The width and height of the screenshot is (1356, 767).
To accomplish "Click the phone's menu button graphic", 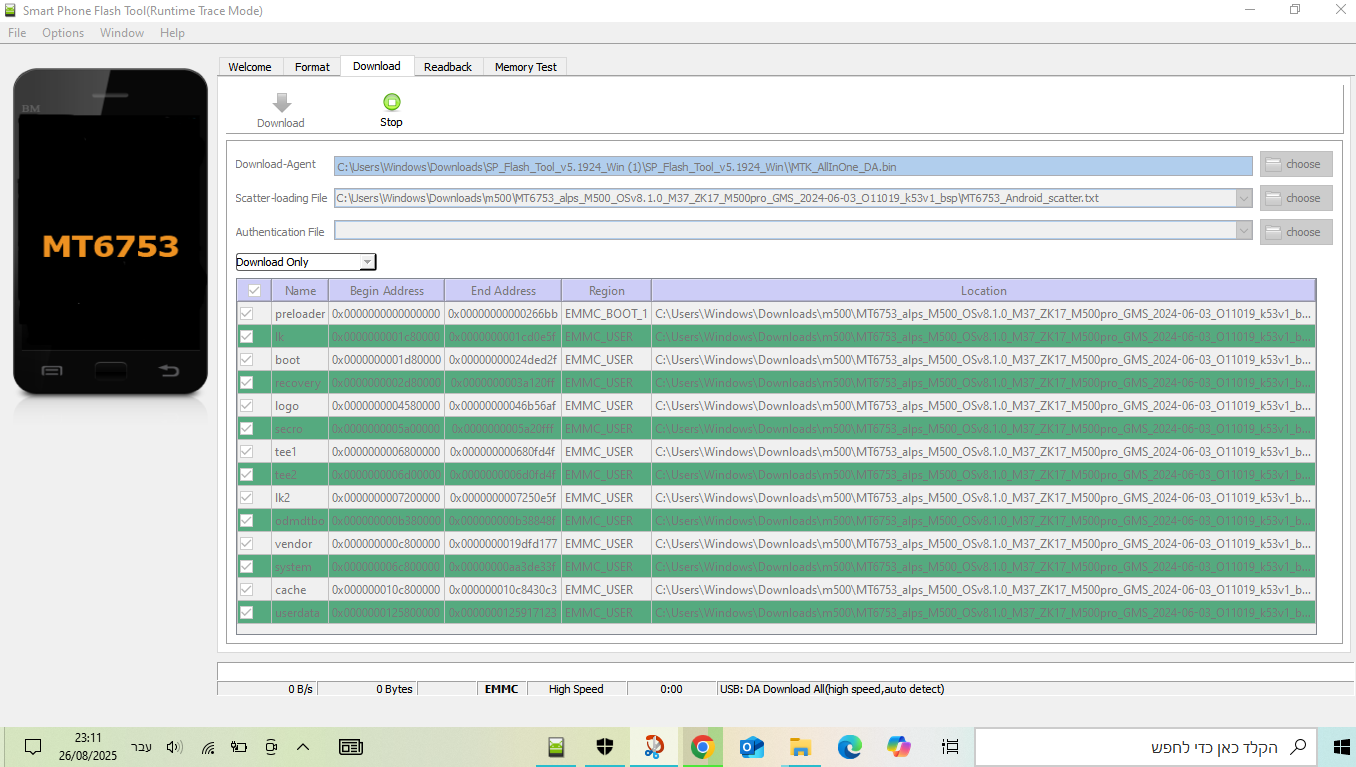I will 52,371.
